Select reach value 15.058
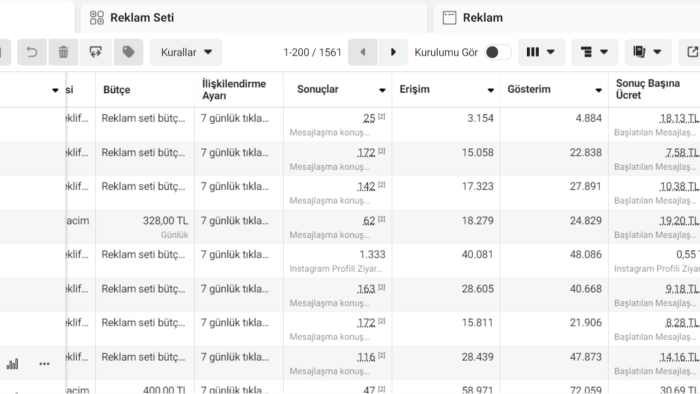Viewport: 700px width, 394px height. 478,153
